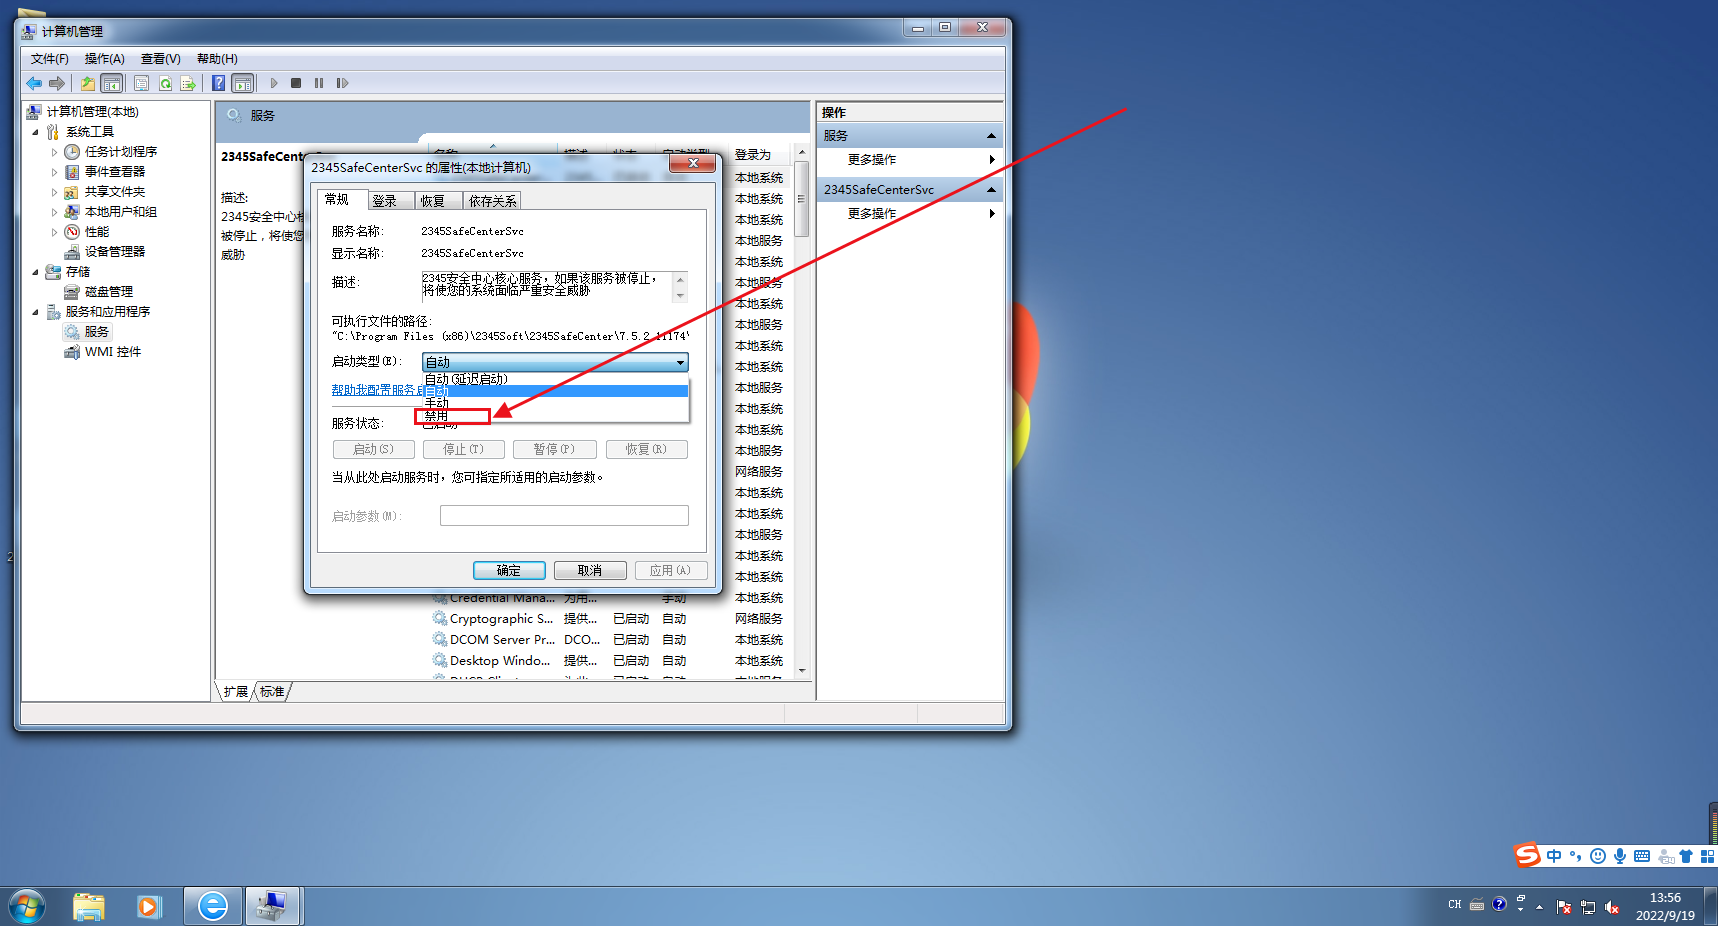Viewport: 1718px width, 926px height.
Task: Click the Back arrow in the toolbar
Action: 34,83
